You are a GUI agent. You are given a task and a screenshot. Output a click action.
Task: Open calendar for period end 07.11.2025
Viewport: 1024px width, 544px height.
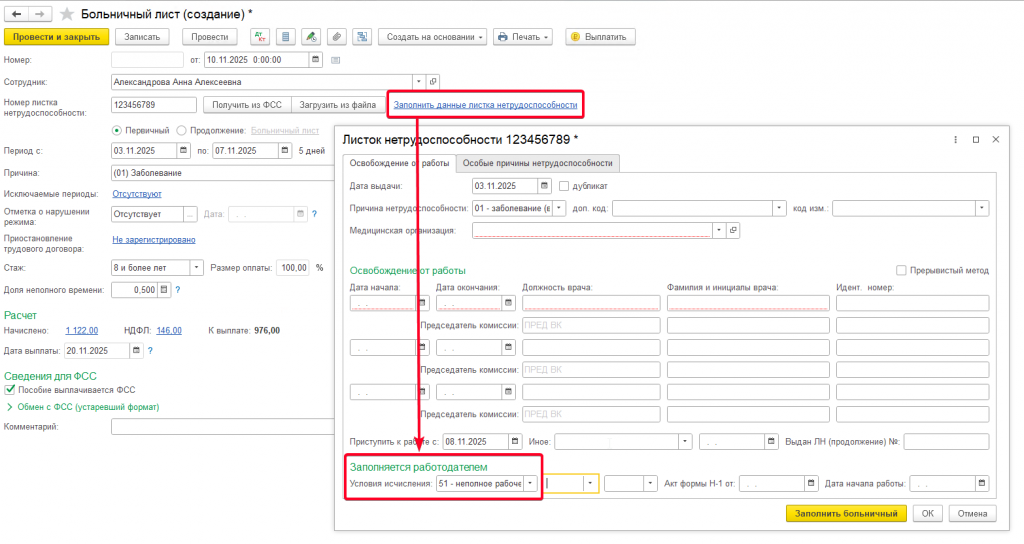tap(285, 150)
